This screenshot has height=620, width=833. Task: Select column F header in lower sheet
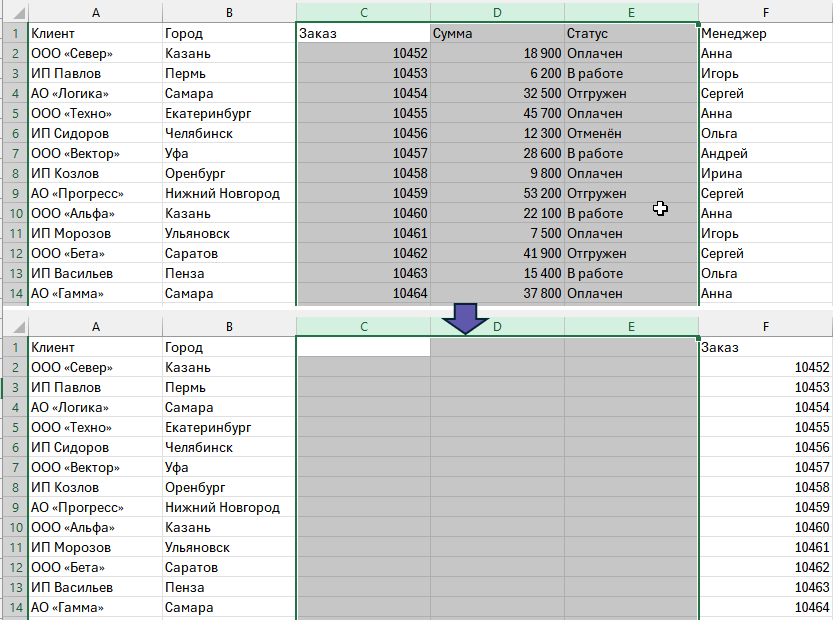point(765,327)
